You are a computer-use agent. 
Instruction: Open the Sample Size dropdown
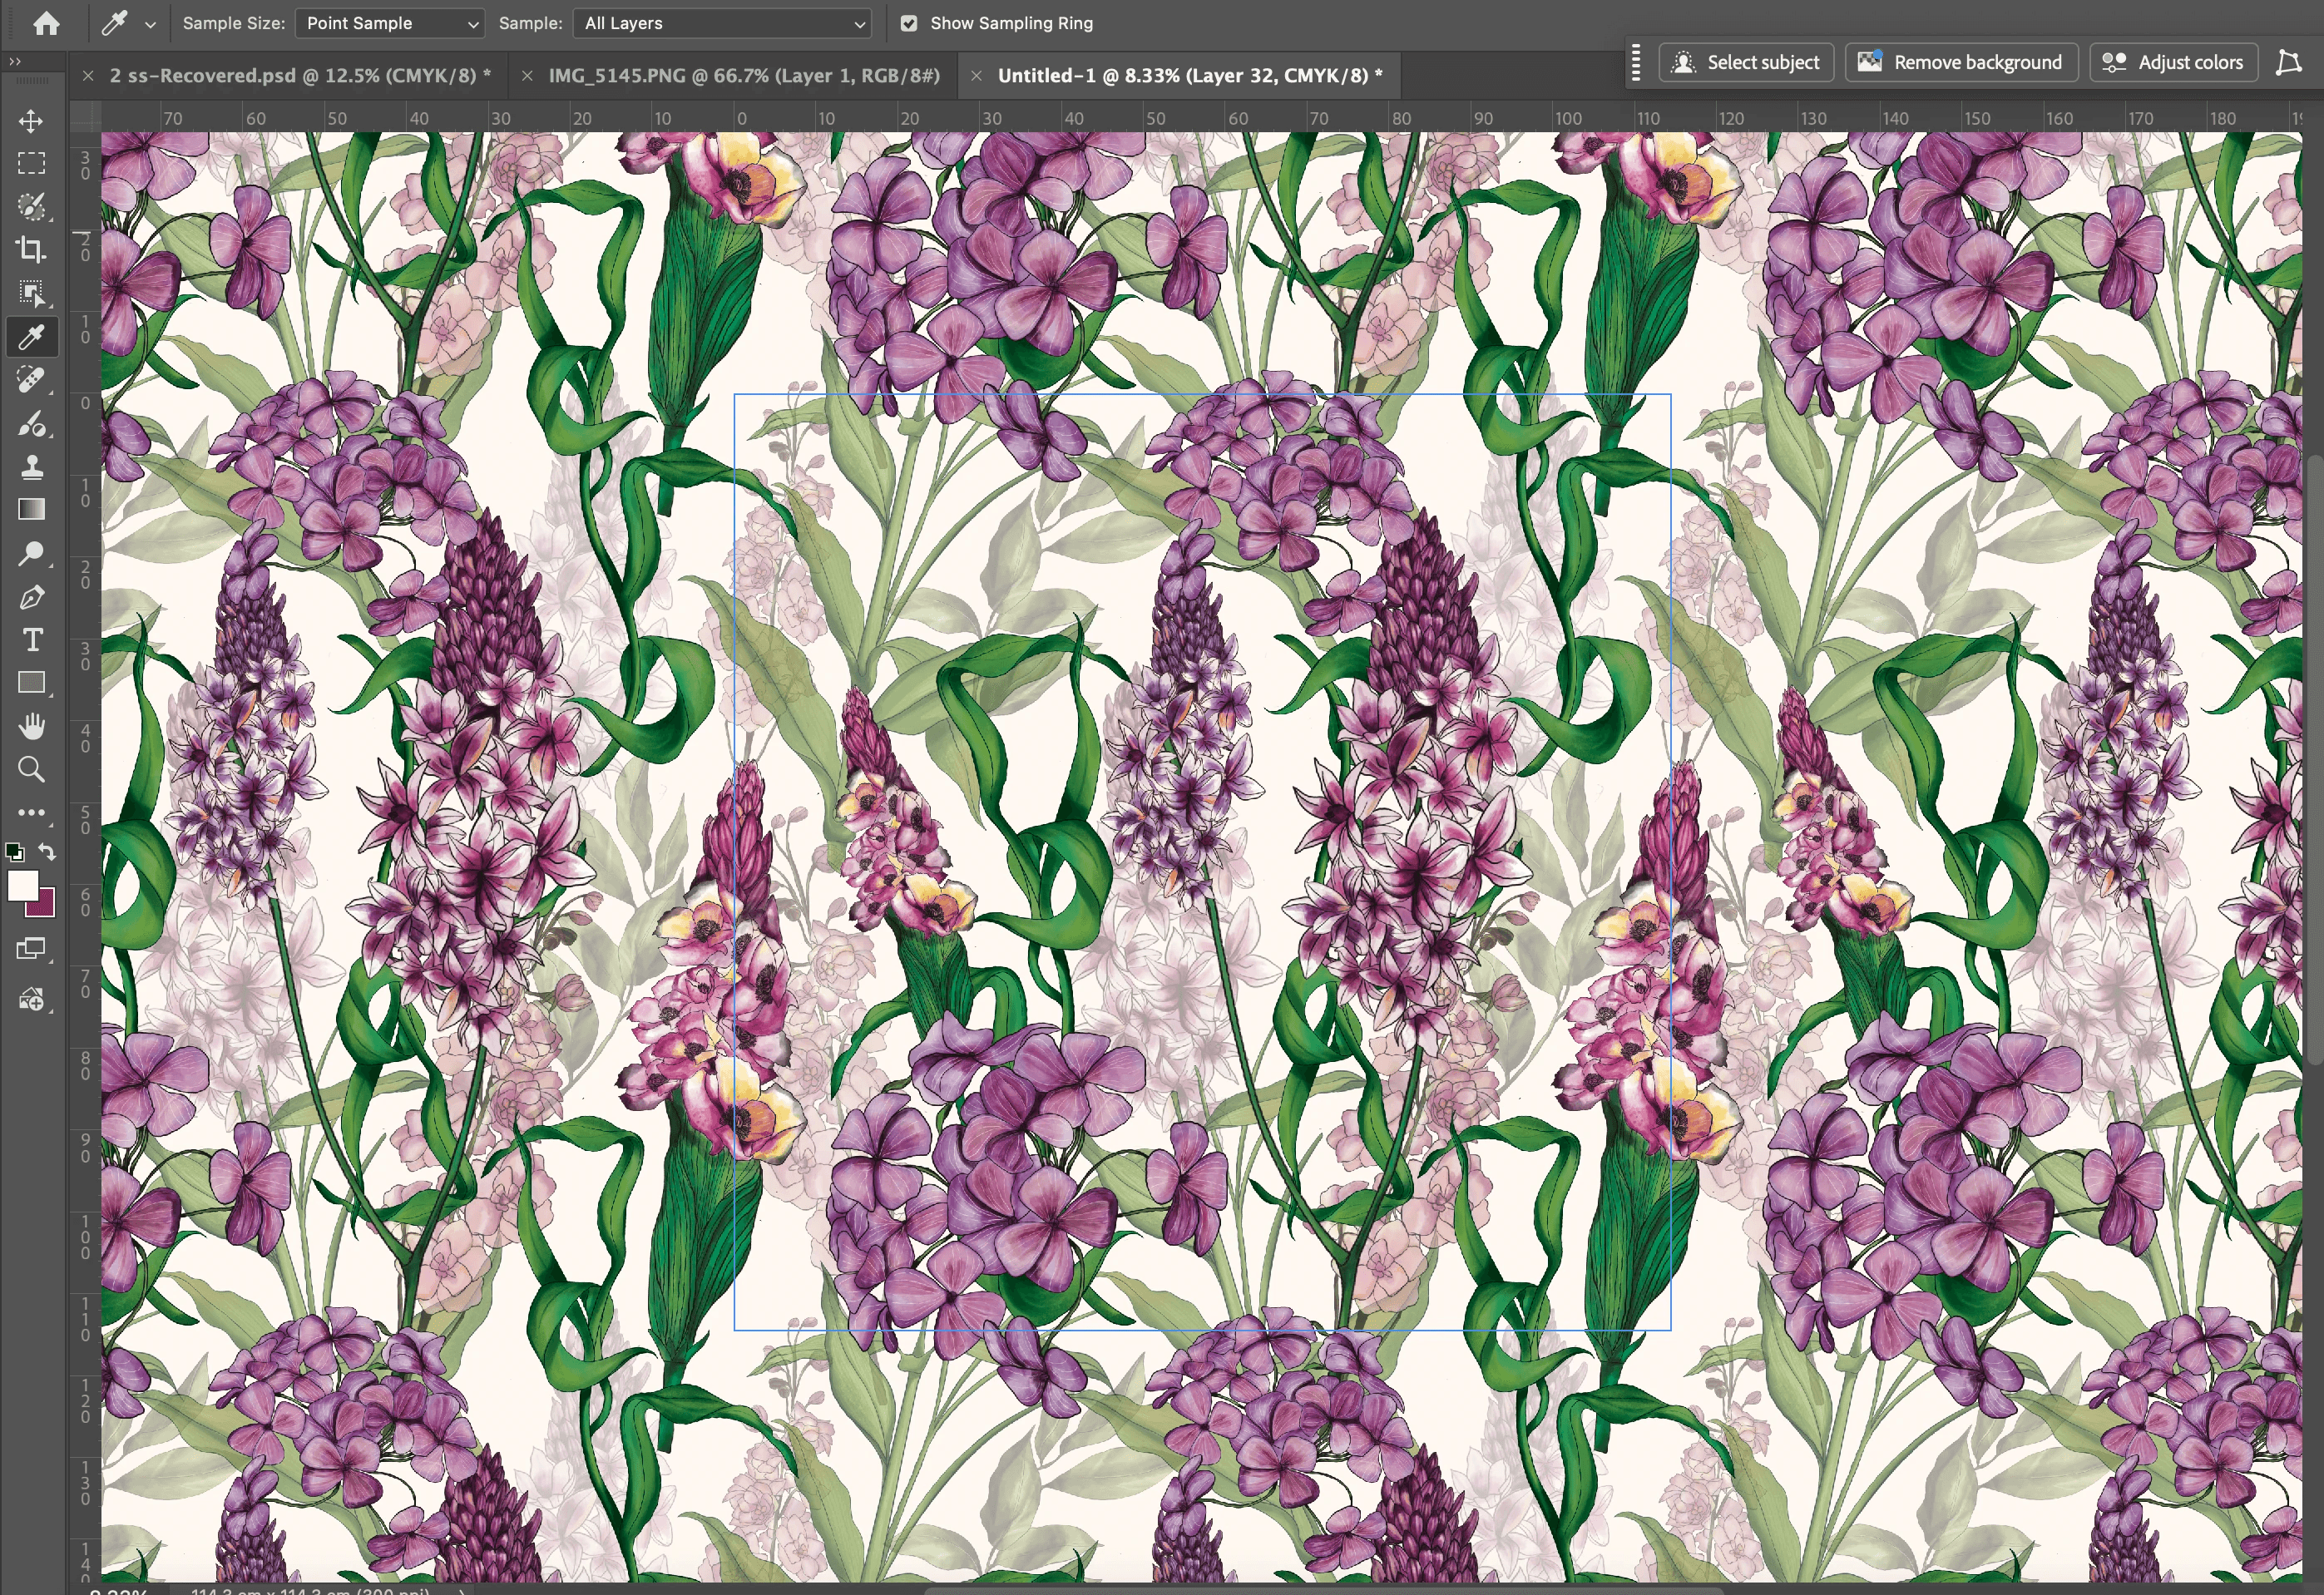(390, 23)
